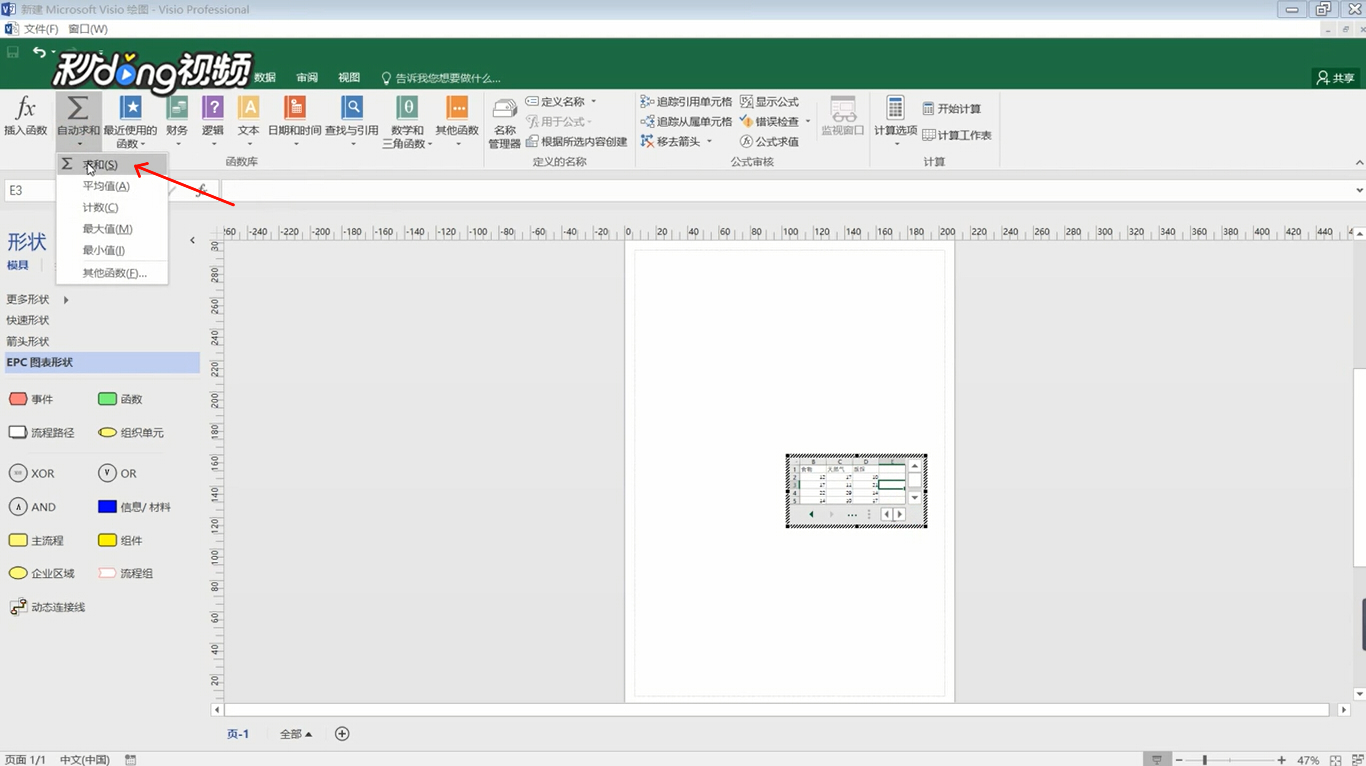1366x766 pixels.
Task: Click Create from Selection (根据所选内容创建)
Action: tap(577, 142)
